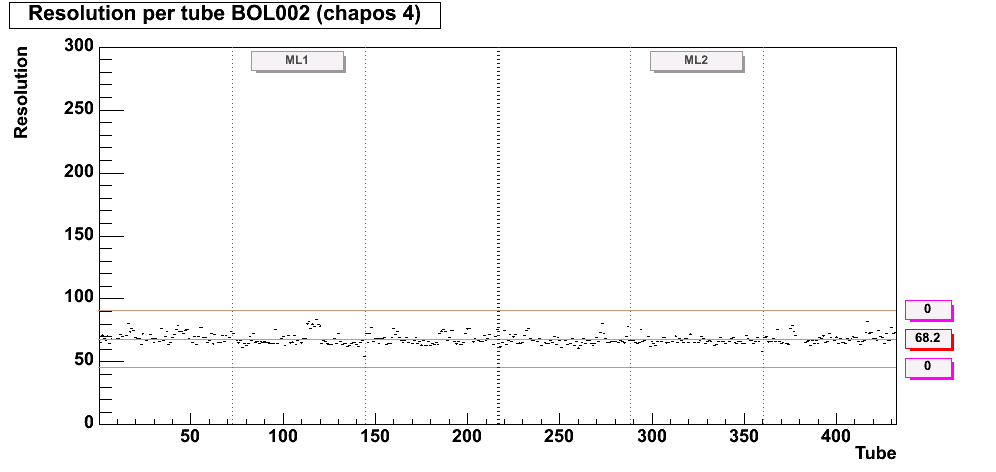Click the 'Resolution' y-axis title
The height and width of the screenshot is (472, 996).
click(22, 93)
